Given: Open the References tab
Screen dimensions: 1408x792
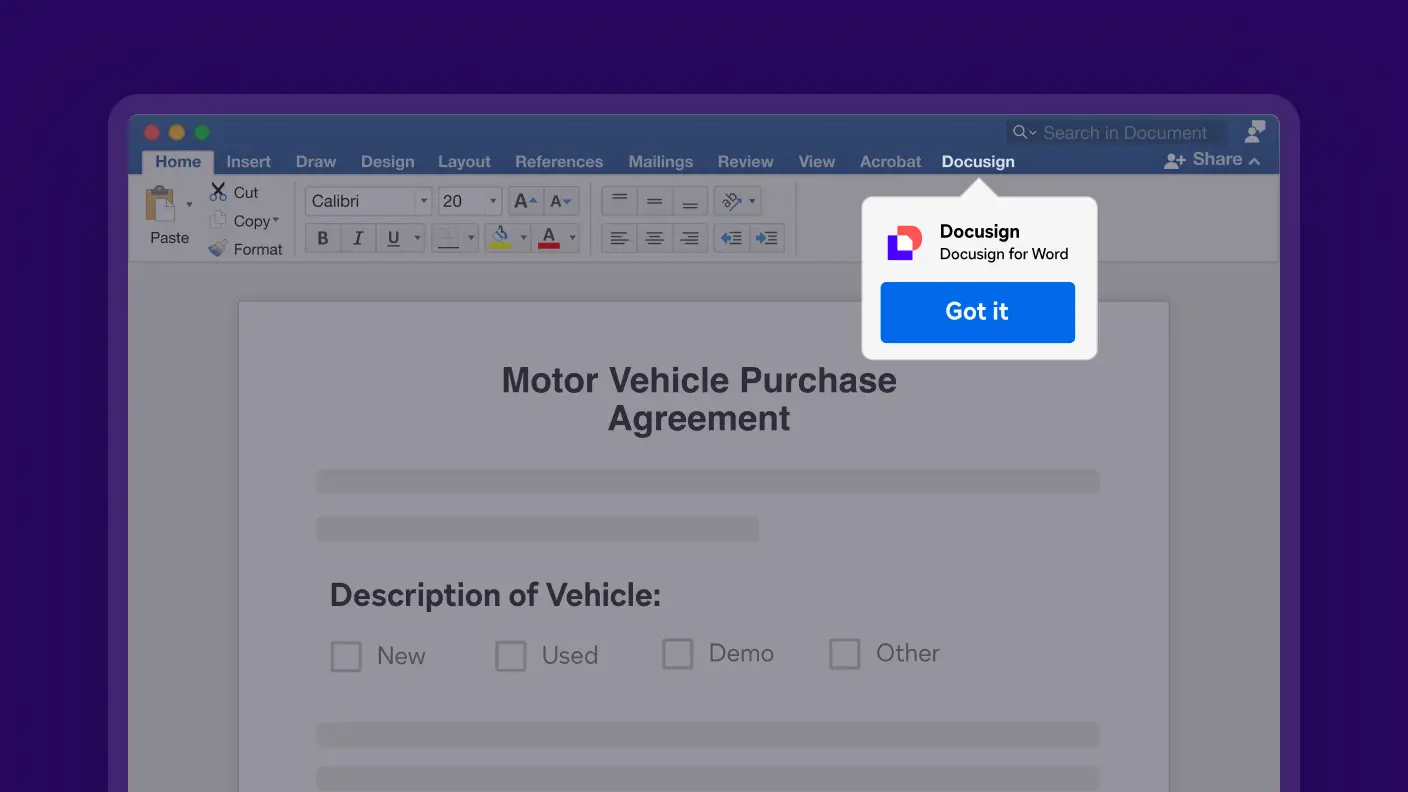Looking at the screenshot, I should click(559, 161).
